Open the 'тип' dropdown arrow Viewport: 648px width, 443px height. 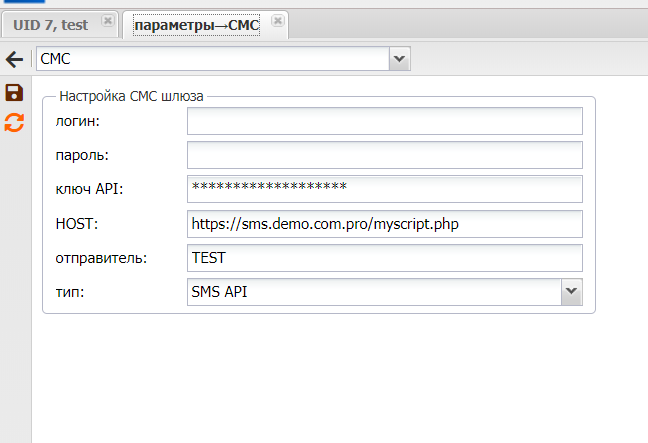[571, 291]
